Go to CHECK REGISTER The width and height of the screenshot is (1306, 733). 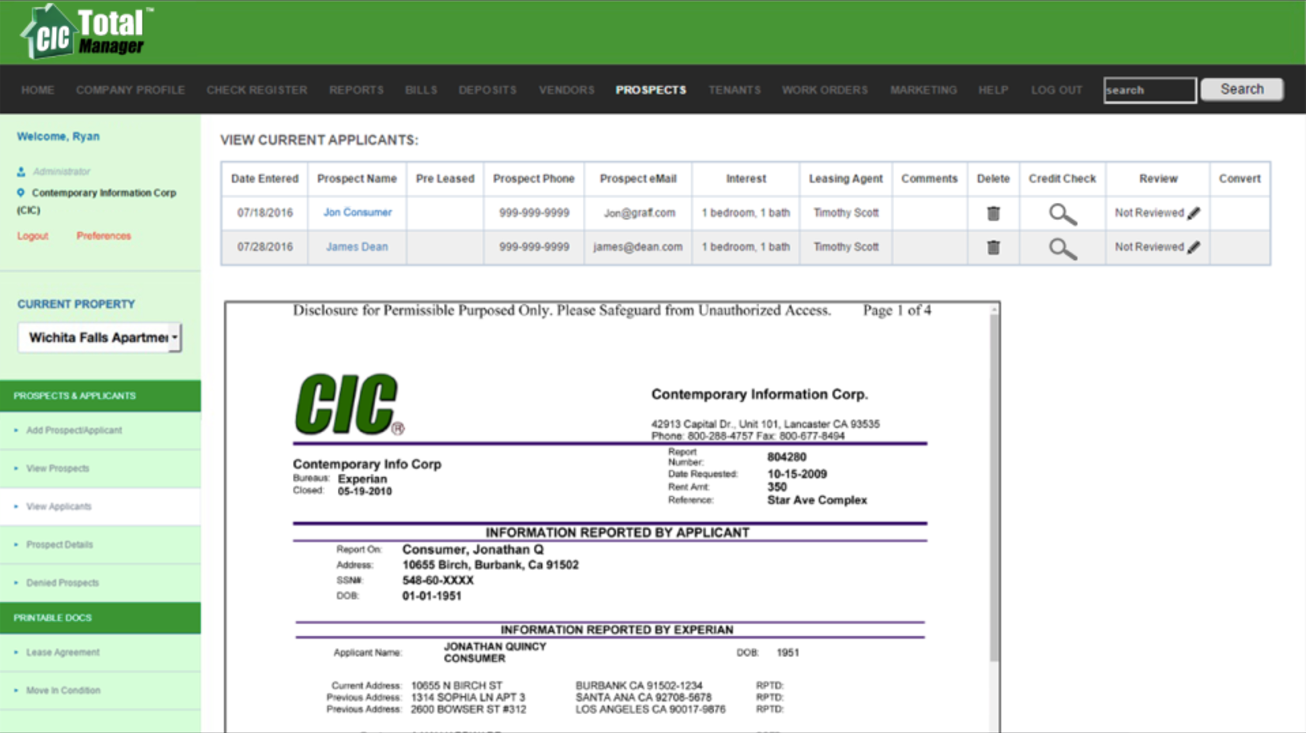257,90
